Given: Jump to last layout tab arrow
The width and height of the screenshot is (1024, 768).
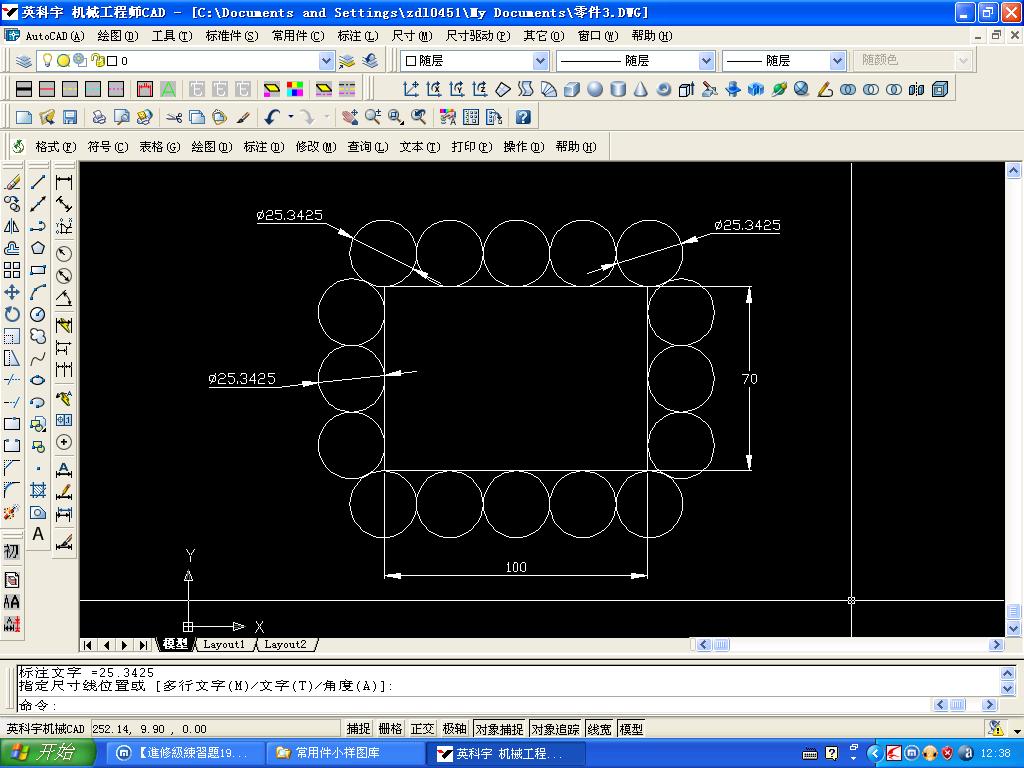Looking at the screenshot, I should point(142,645).
